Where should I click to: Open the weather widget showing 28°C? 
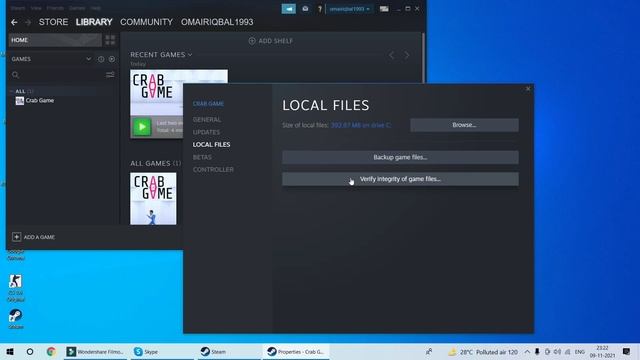tap(482, 352)
